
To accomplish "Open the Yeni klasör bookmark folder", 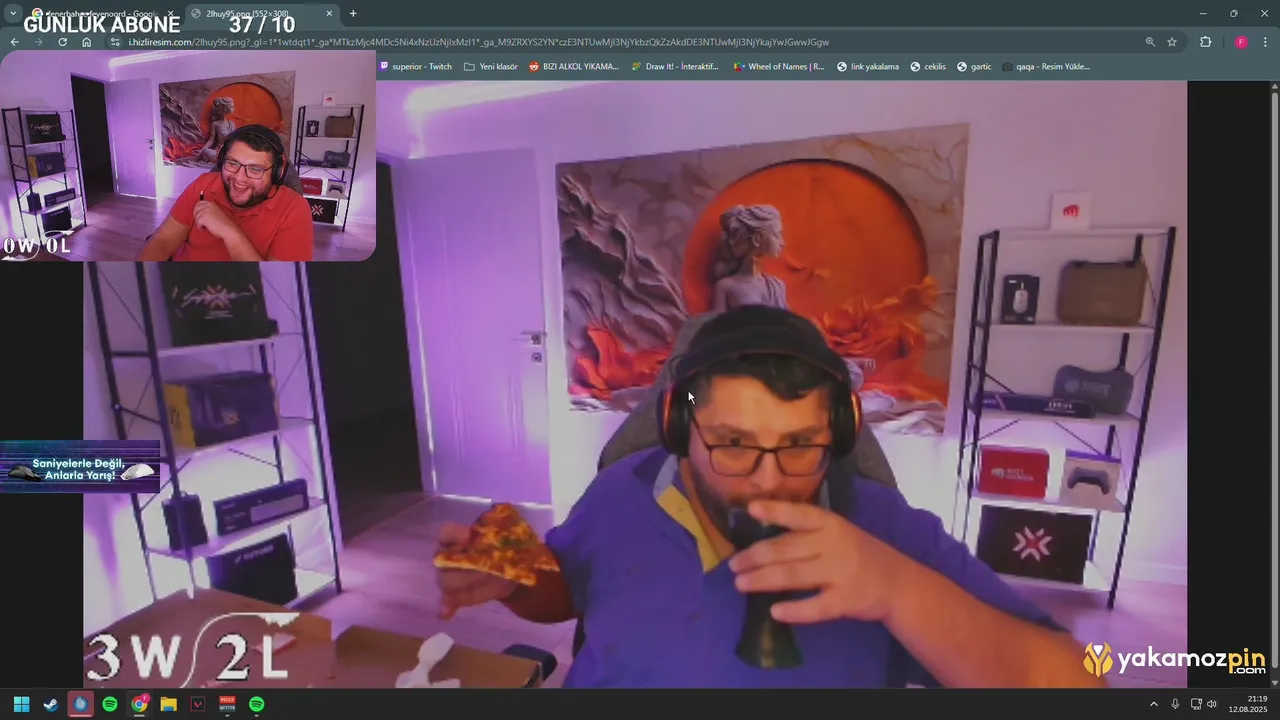I will click(x=490, y=67).
